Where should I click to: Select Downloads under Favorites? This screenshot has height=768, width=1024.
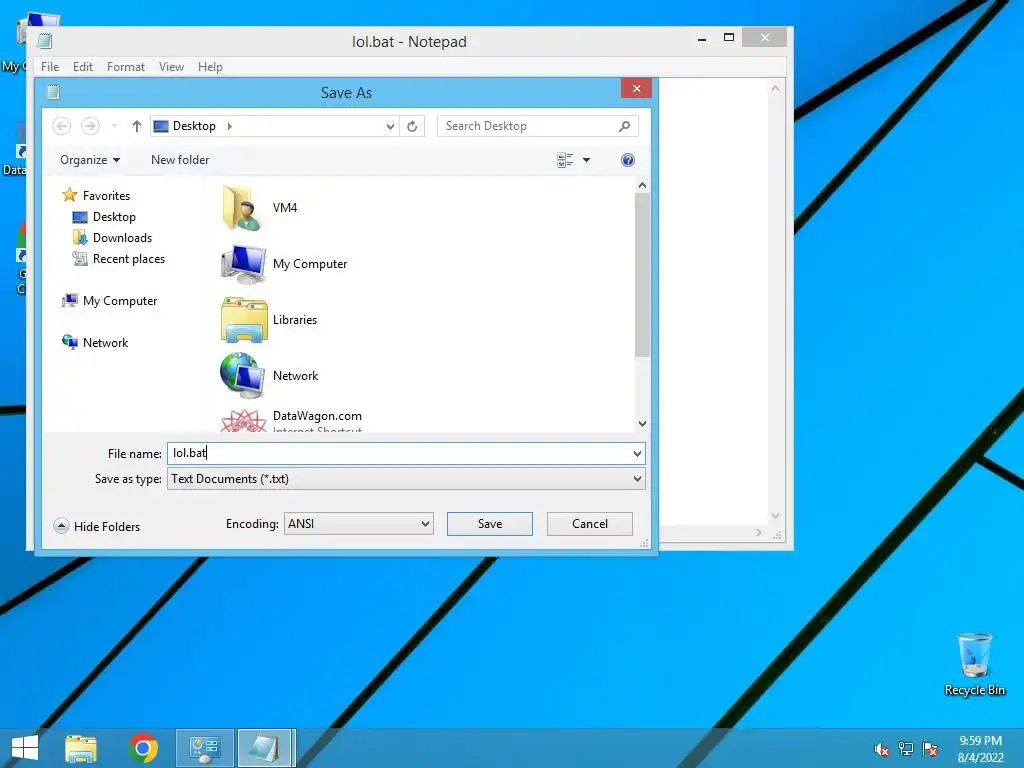point(112,238)
